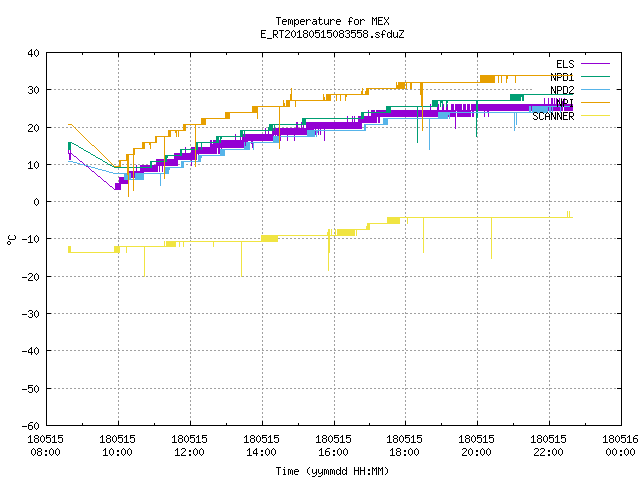Screen dimensions: 640x480
Task: Click the chart title 'Temperature for MEX'
Action: click(332, 21)
